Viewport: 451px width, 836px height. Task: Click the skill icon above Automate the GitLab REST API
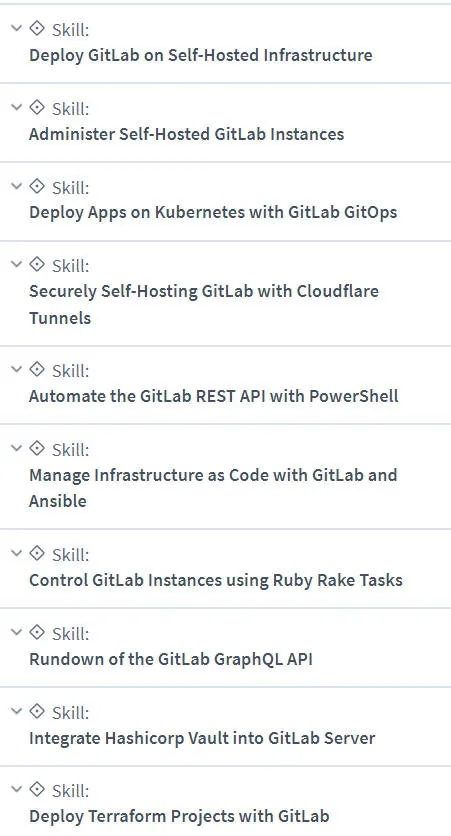coord(36,369)
